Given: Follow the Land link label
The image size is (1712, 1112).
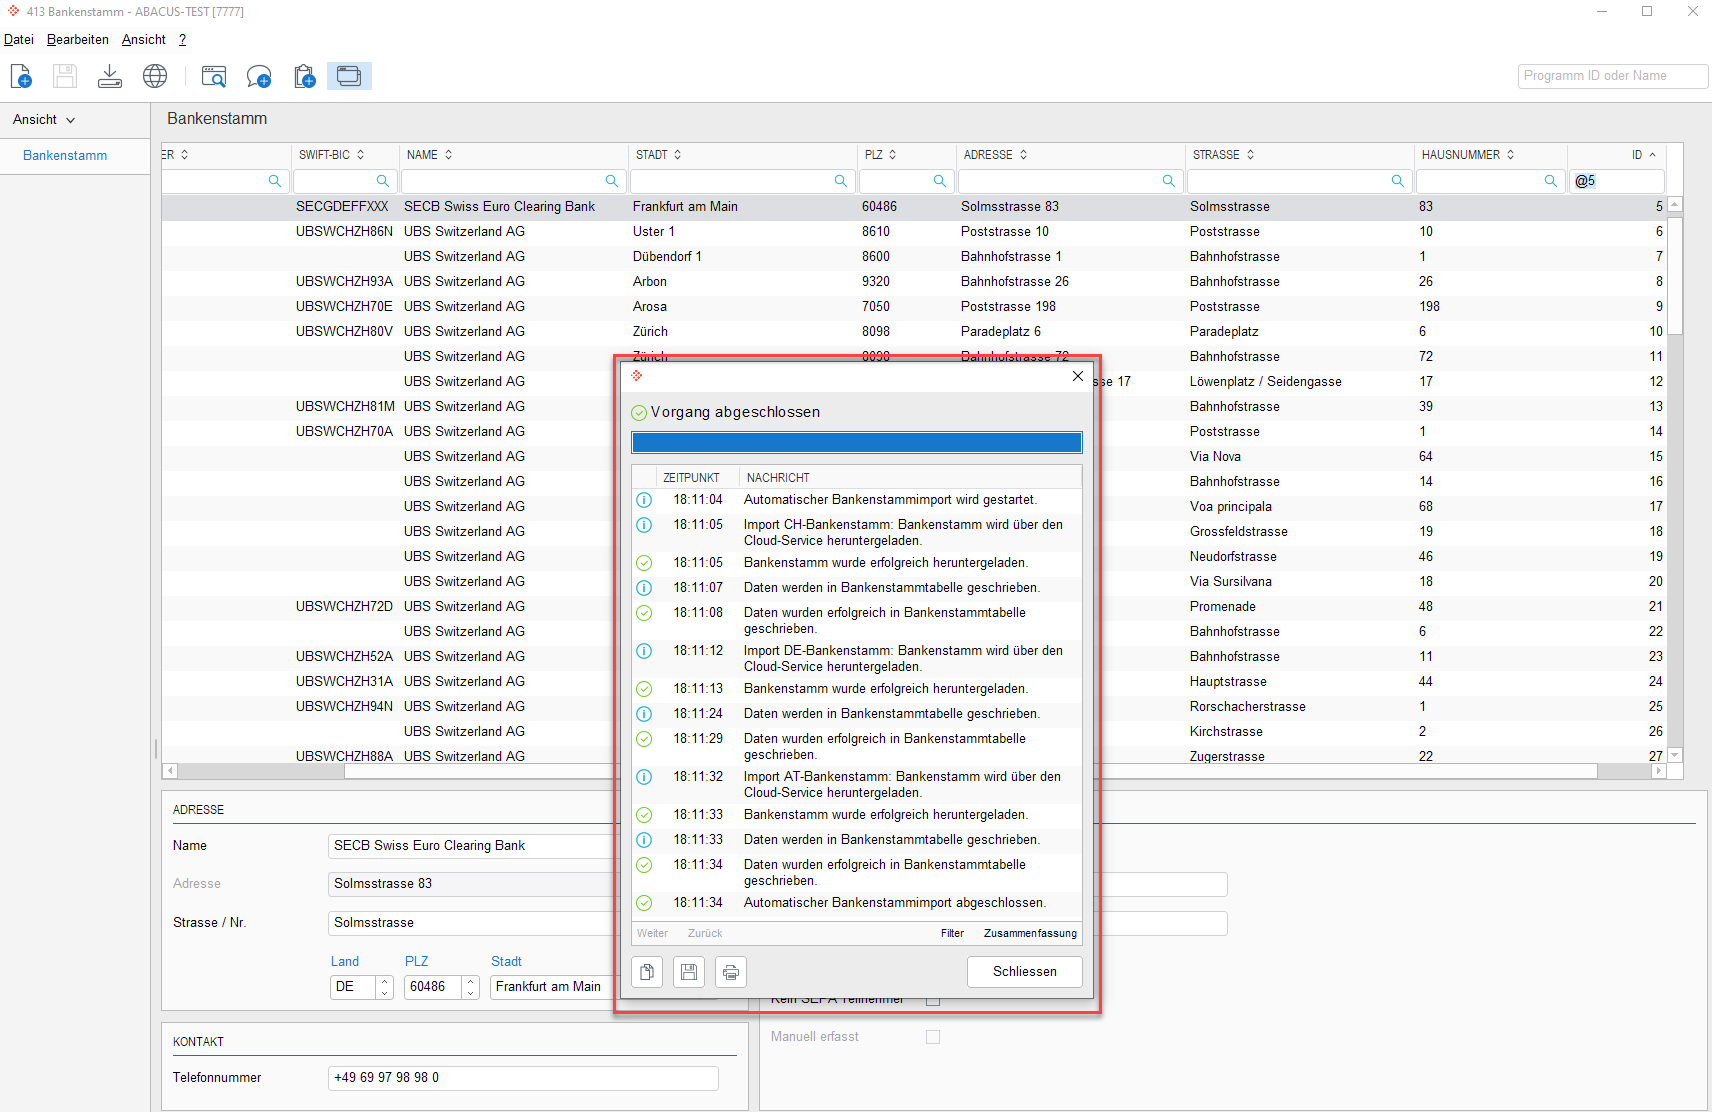Looking at the screenshot, I should pyautogui.click(x=345, y=961).
